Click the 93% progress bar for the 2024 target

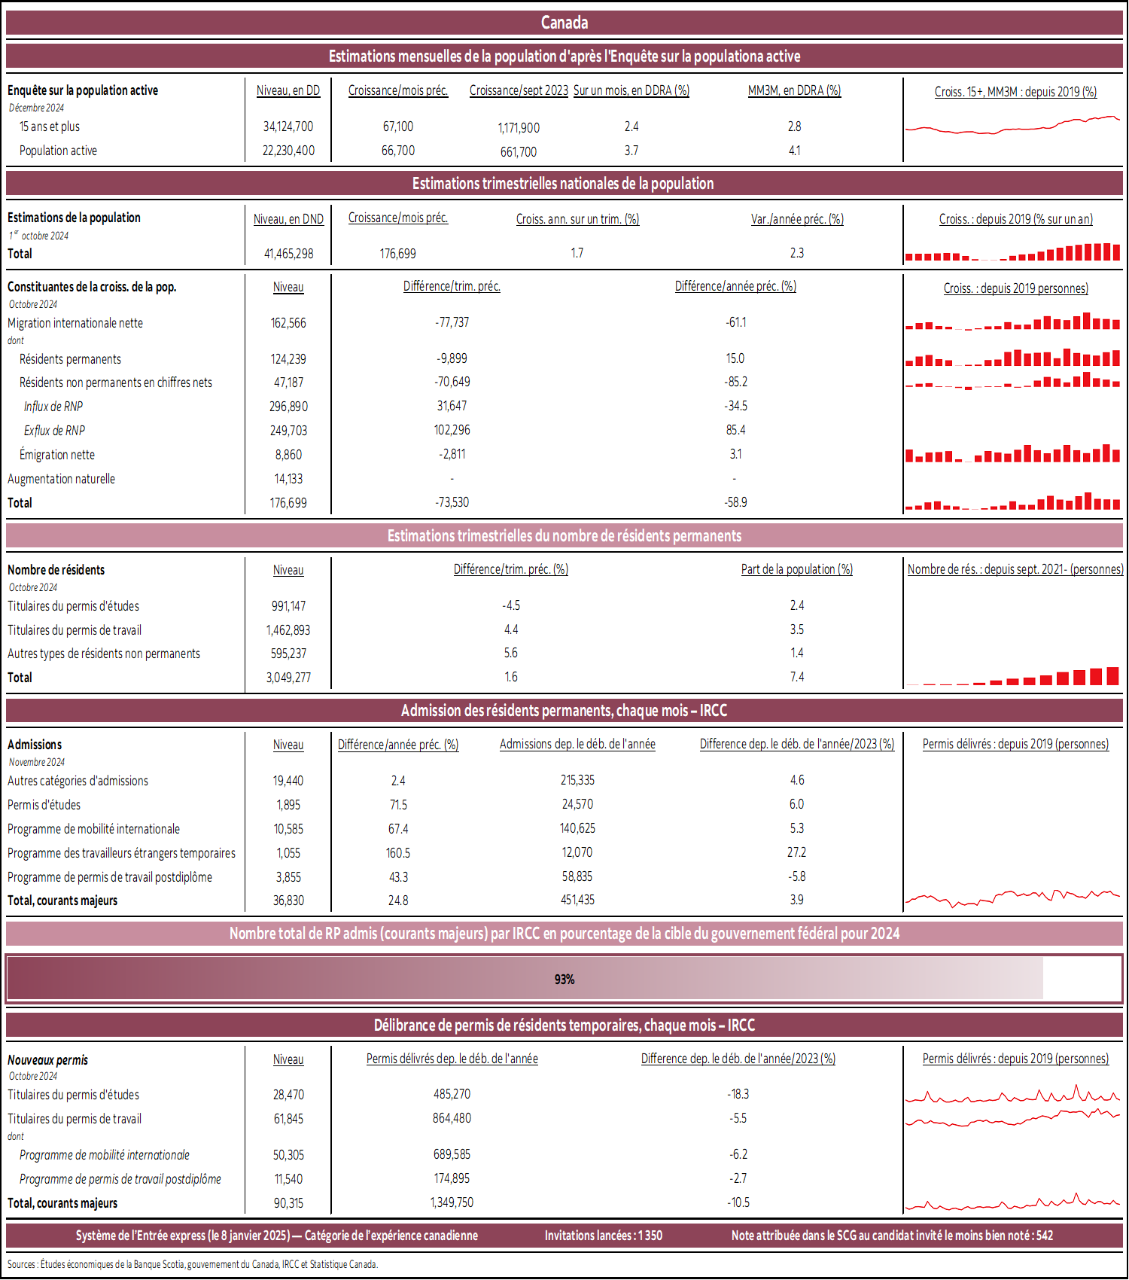[564, 978]
